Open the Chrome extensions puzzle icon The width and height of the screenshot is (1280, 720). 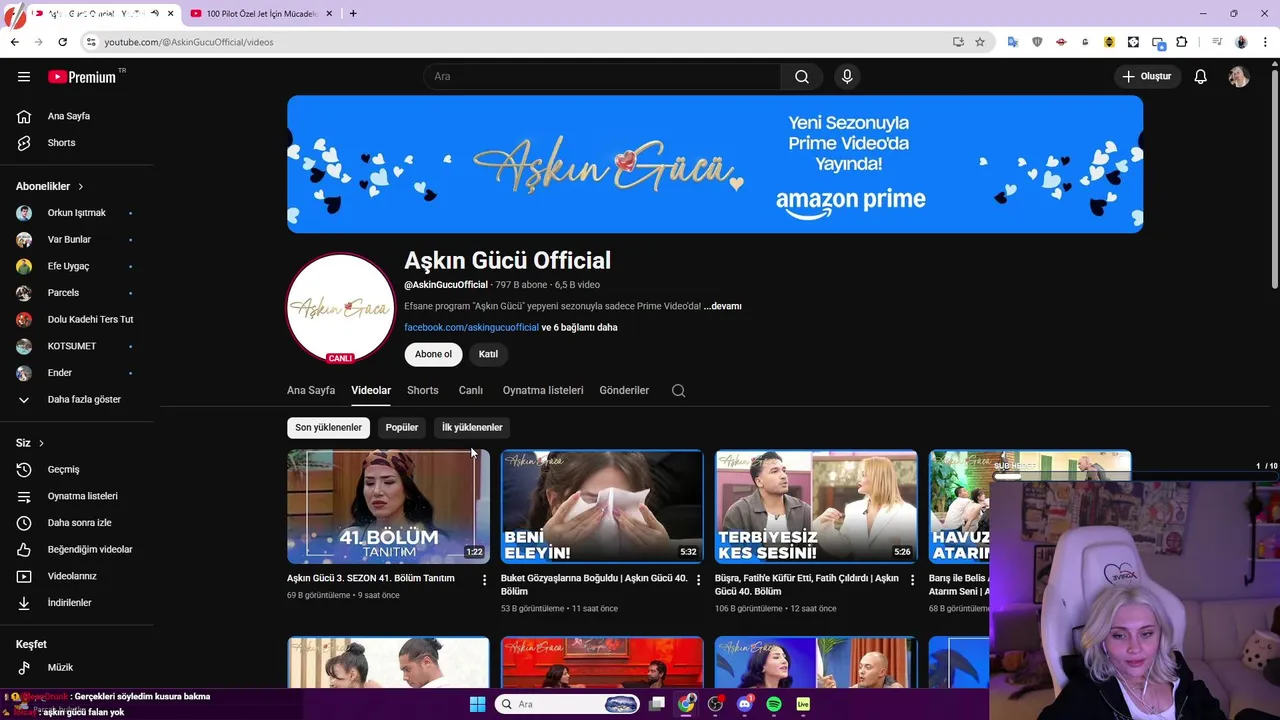[1182, 42]
